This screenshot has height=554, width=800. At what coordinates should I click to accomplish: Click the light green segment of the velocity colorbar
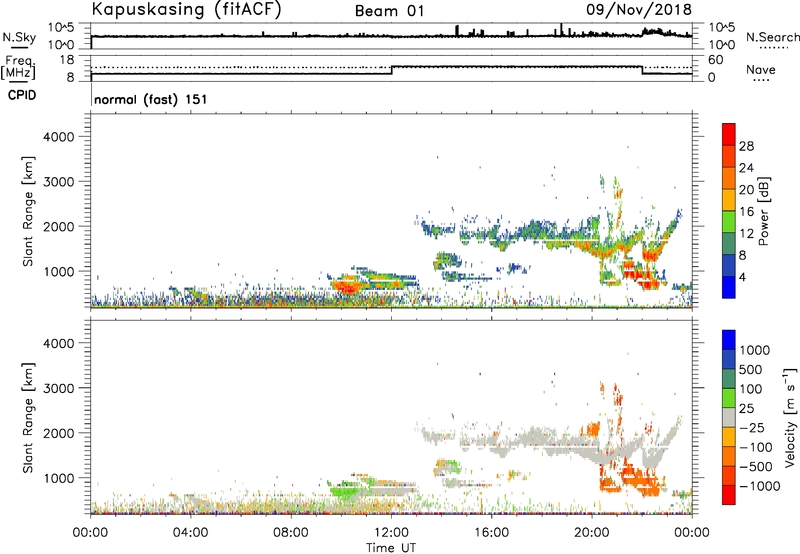tap(729, 398)
